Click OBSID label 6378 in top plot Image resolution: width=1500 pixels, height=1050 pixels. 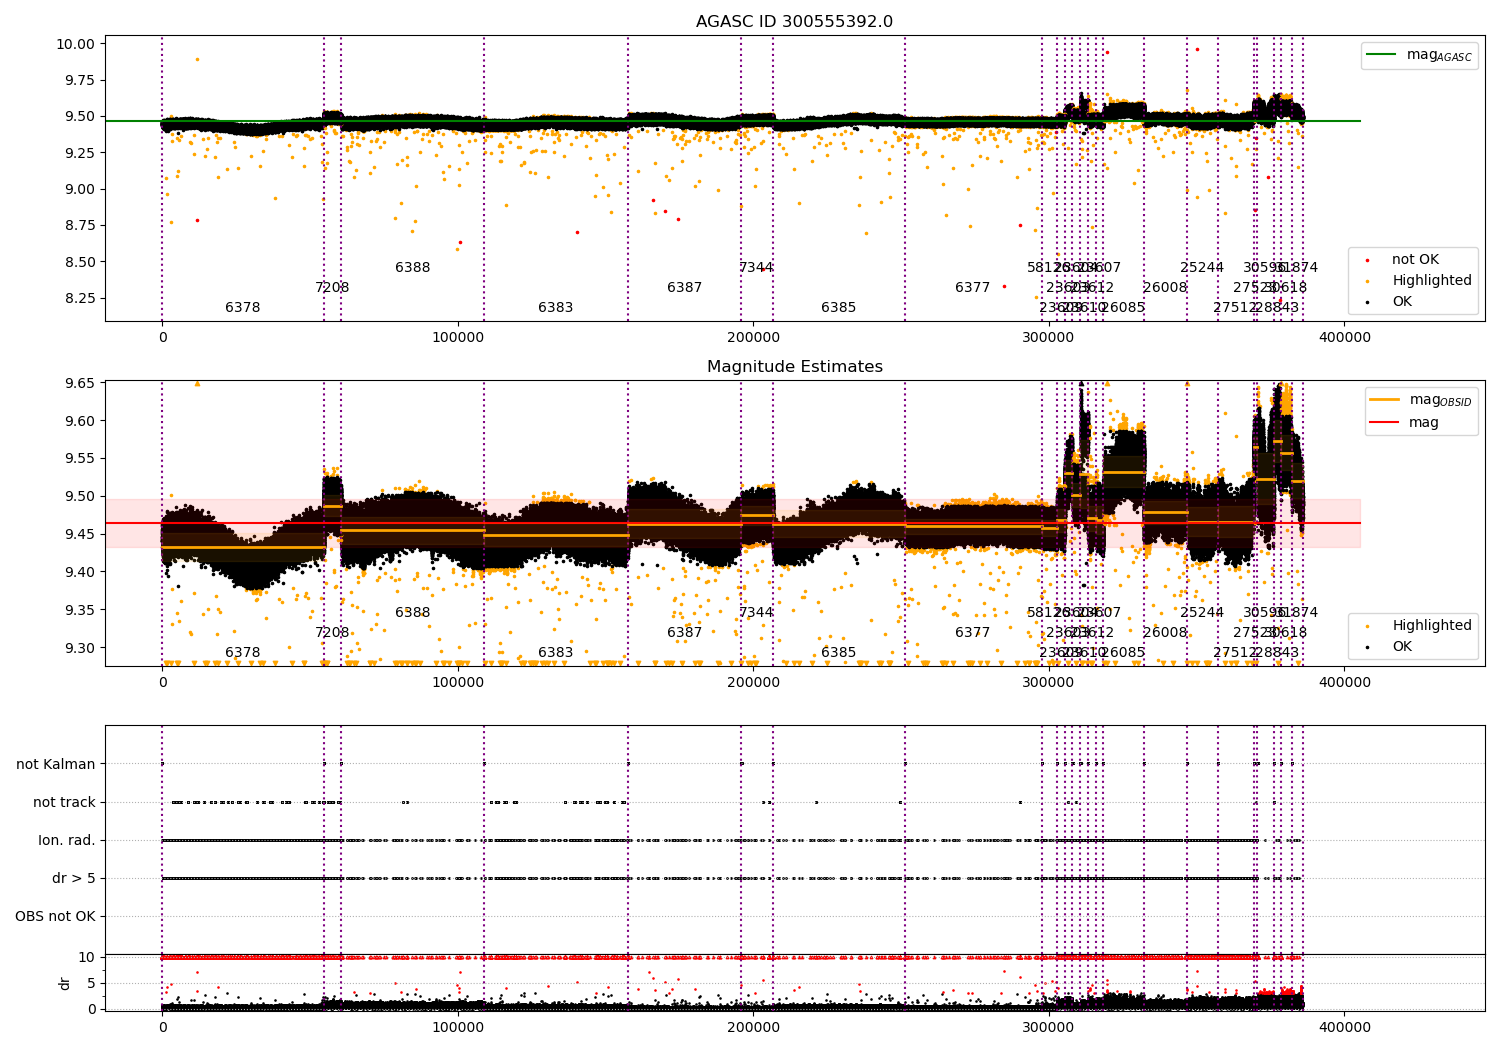243,308
